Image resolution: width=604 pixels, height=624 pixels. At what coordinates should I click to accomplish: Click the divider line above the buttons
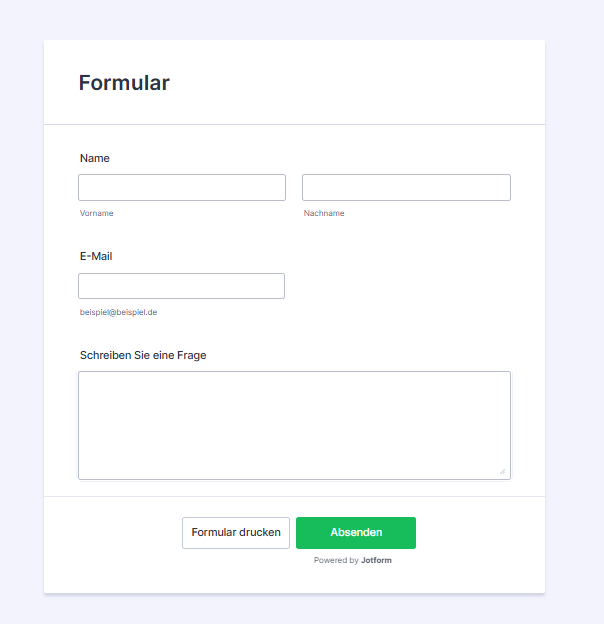click(294, 496)
